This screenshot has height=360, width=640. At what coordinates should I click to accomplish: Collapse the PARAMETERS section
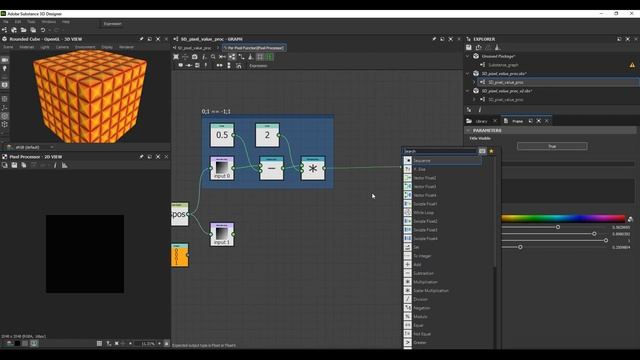coord(468,130)
